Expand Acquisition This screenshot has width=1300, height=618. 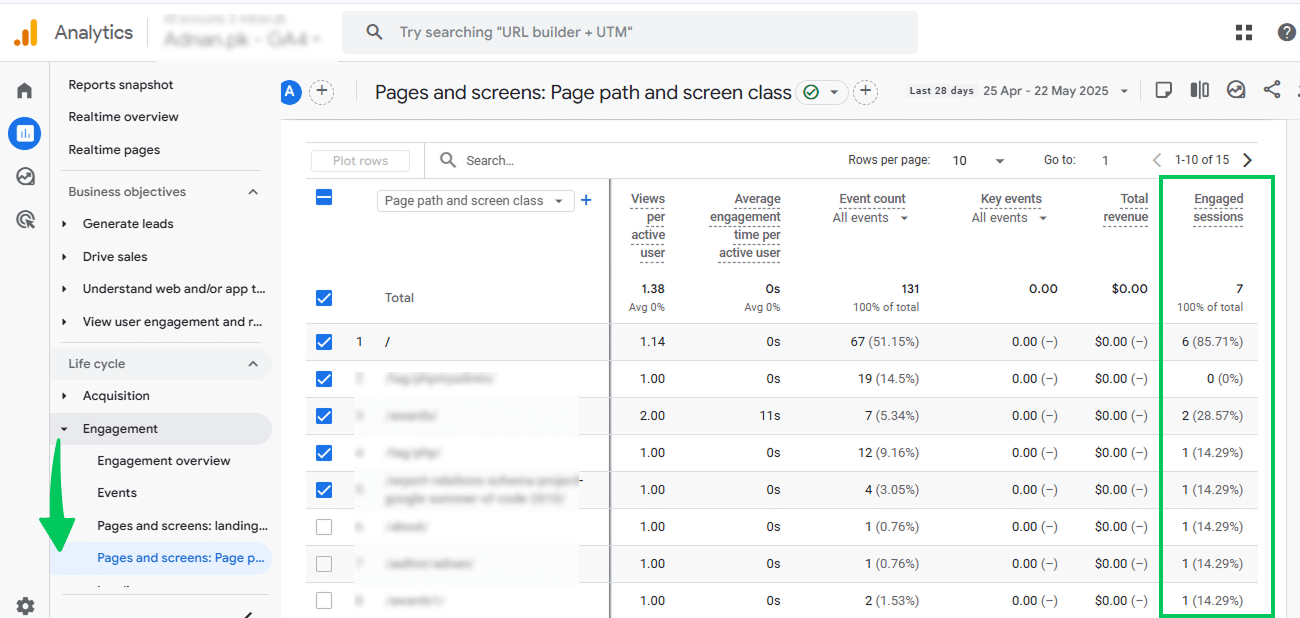point(65,396)
